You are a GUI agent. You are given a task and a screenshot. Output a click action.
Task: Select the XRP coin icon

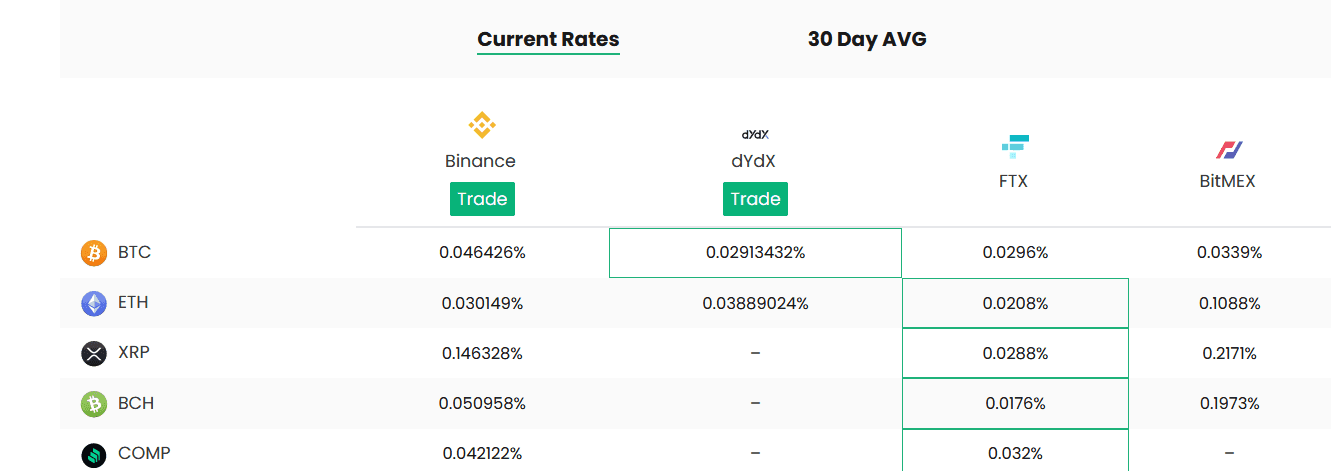click(93, 353)
